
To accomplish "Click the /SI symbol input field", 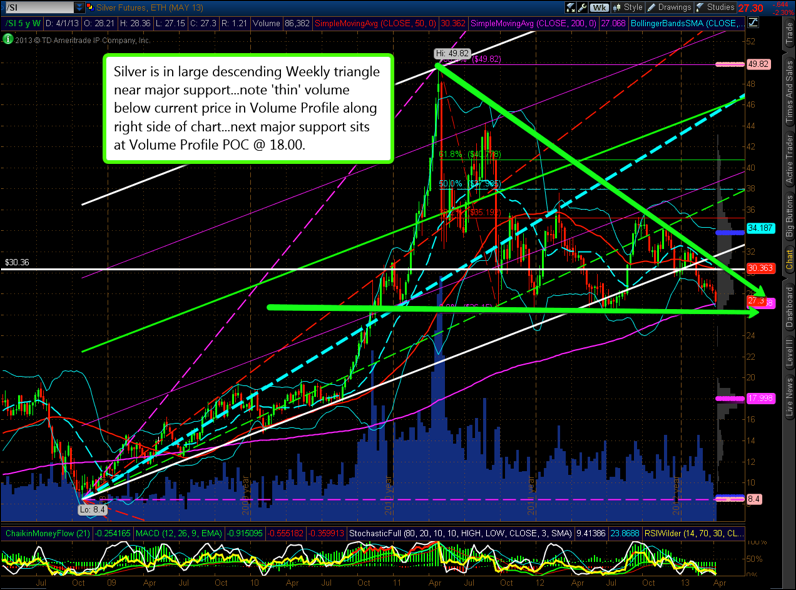I will point(38,8).
